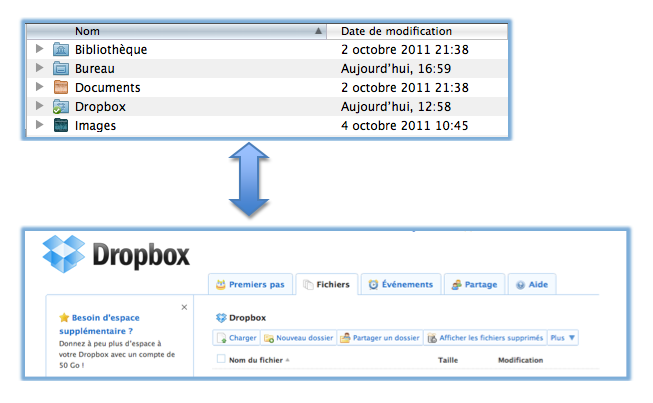Click the small Dropbox breadcrumb icon
Image resolution: width=653 pixels, height=403 pixels.
(221, 318)
